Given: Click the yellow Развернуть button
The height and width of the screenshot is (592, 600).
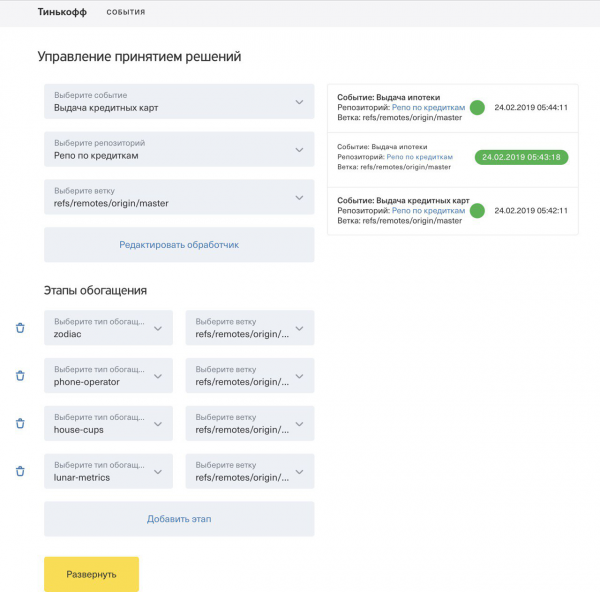Looking at the screenshot, I should 91,574.
